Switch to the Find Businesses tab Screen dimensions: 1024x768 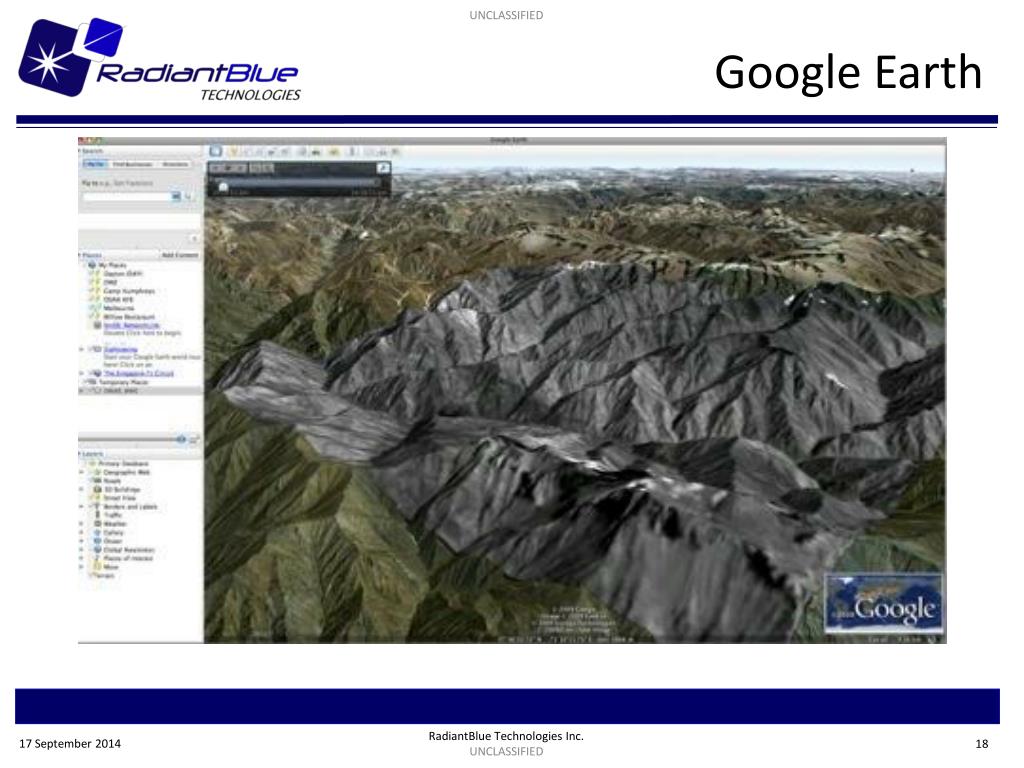tap(133, 164)
